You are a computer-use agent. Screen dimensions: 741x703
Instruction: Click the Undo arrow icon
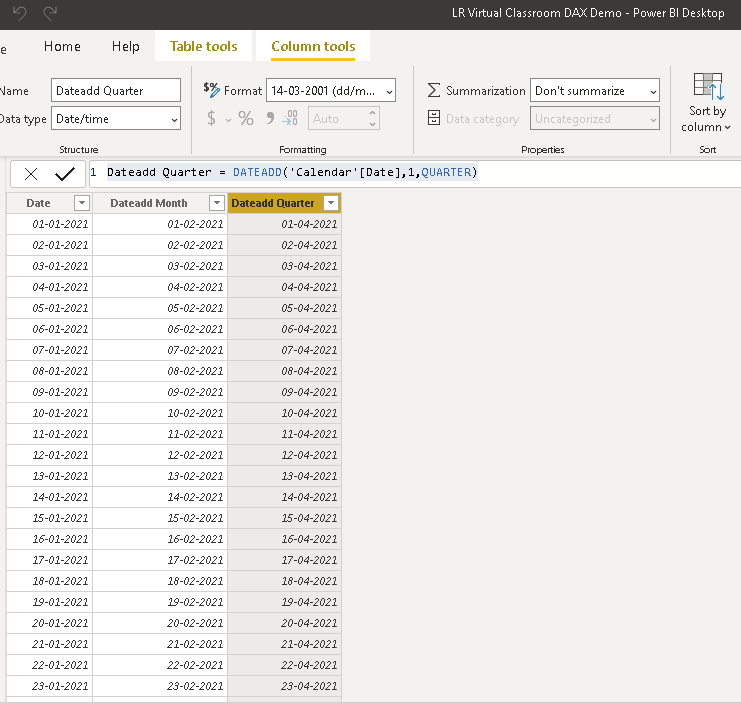19,13
